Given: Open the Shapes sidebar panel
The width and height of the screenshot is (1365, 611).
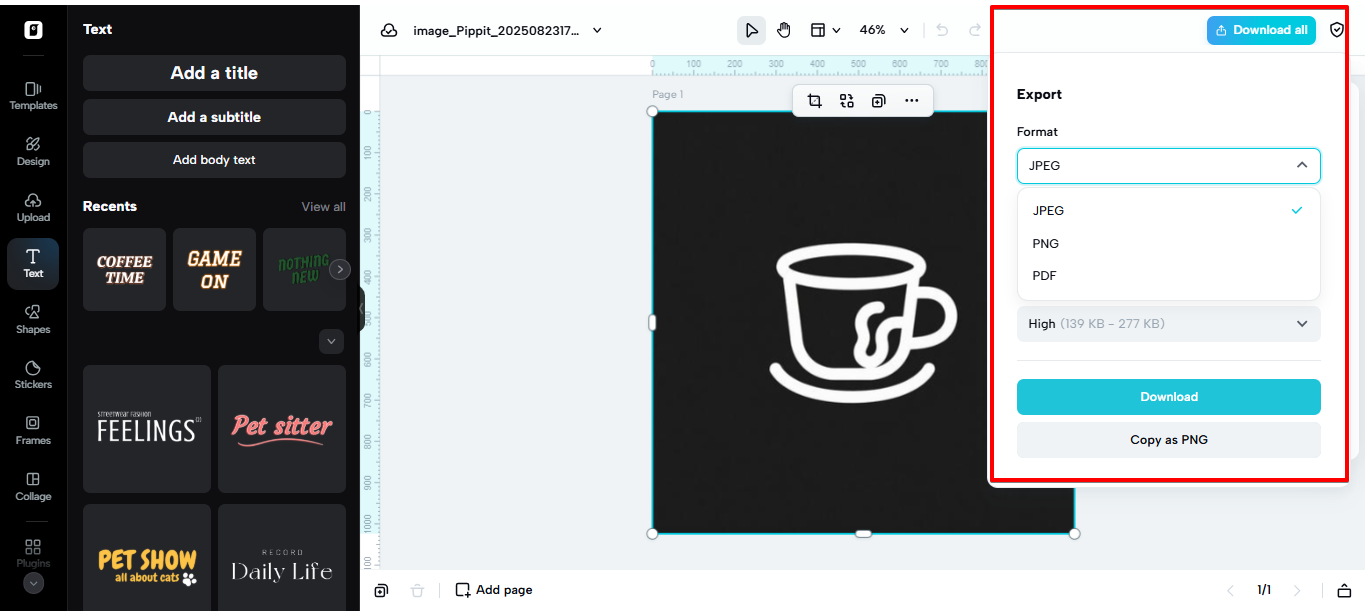Looking at the screenshot, I should click(x=33, y=320).
